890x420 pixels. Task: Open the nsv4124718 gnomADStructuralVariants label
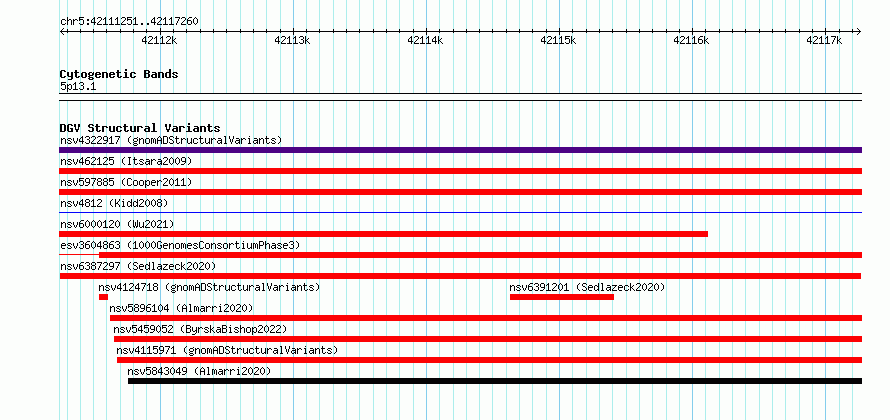tap(209, 287)
